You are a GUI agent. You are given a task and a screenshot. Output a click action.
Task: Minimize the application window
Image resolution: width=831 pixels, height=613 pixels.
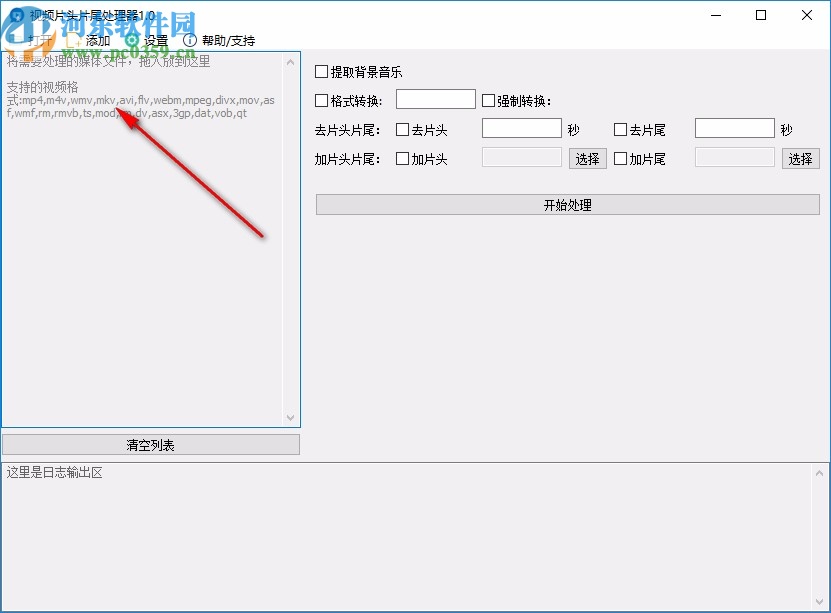point(716,15)
